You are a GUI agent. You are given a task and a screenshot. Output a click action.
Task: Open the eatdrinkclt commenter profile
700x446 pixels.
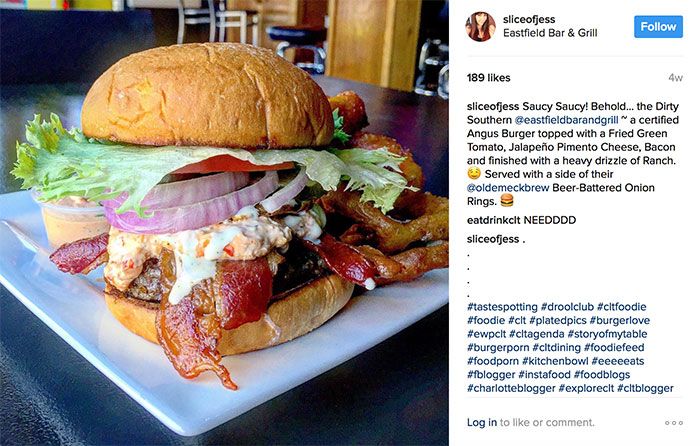(x=493, y=220)
